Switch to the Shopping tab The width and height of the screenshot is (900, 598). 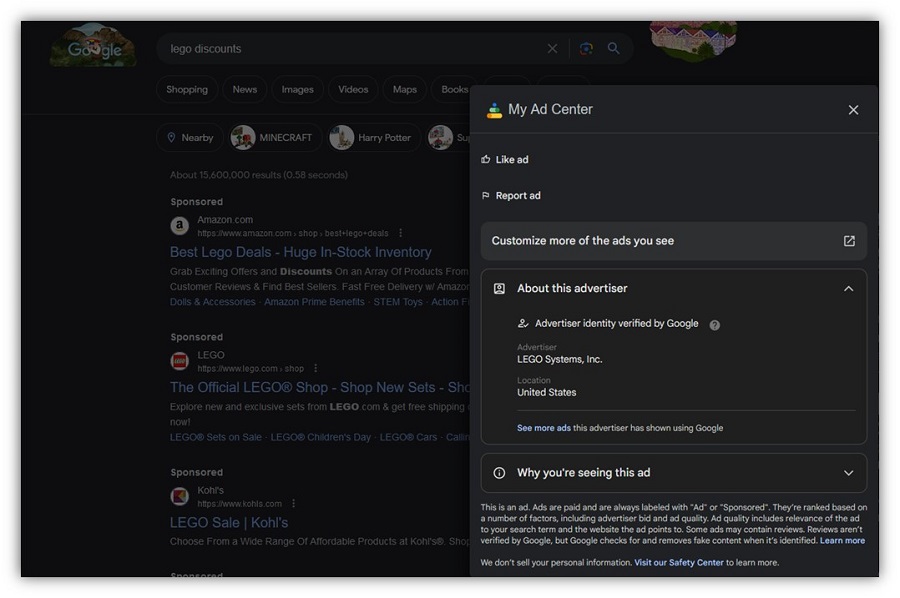tap(187, 90)
